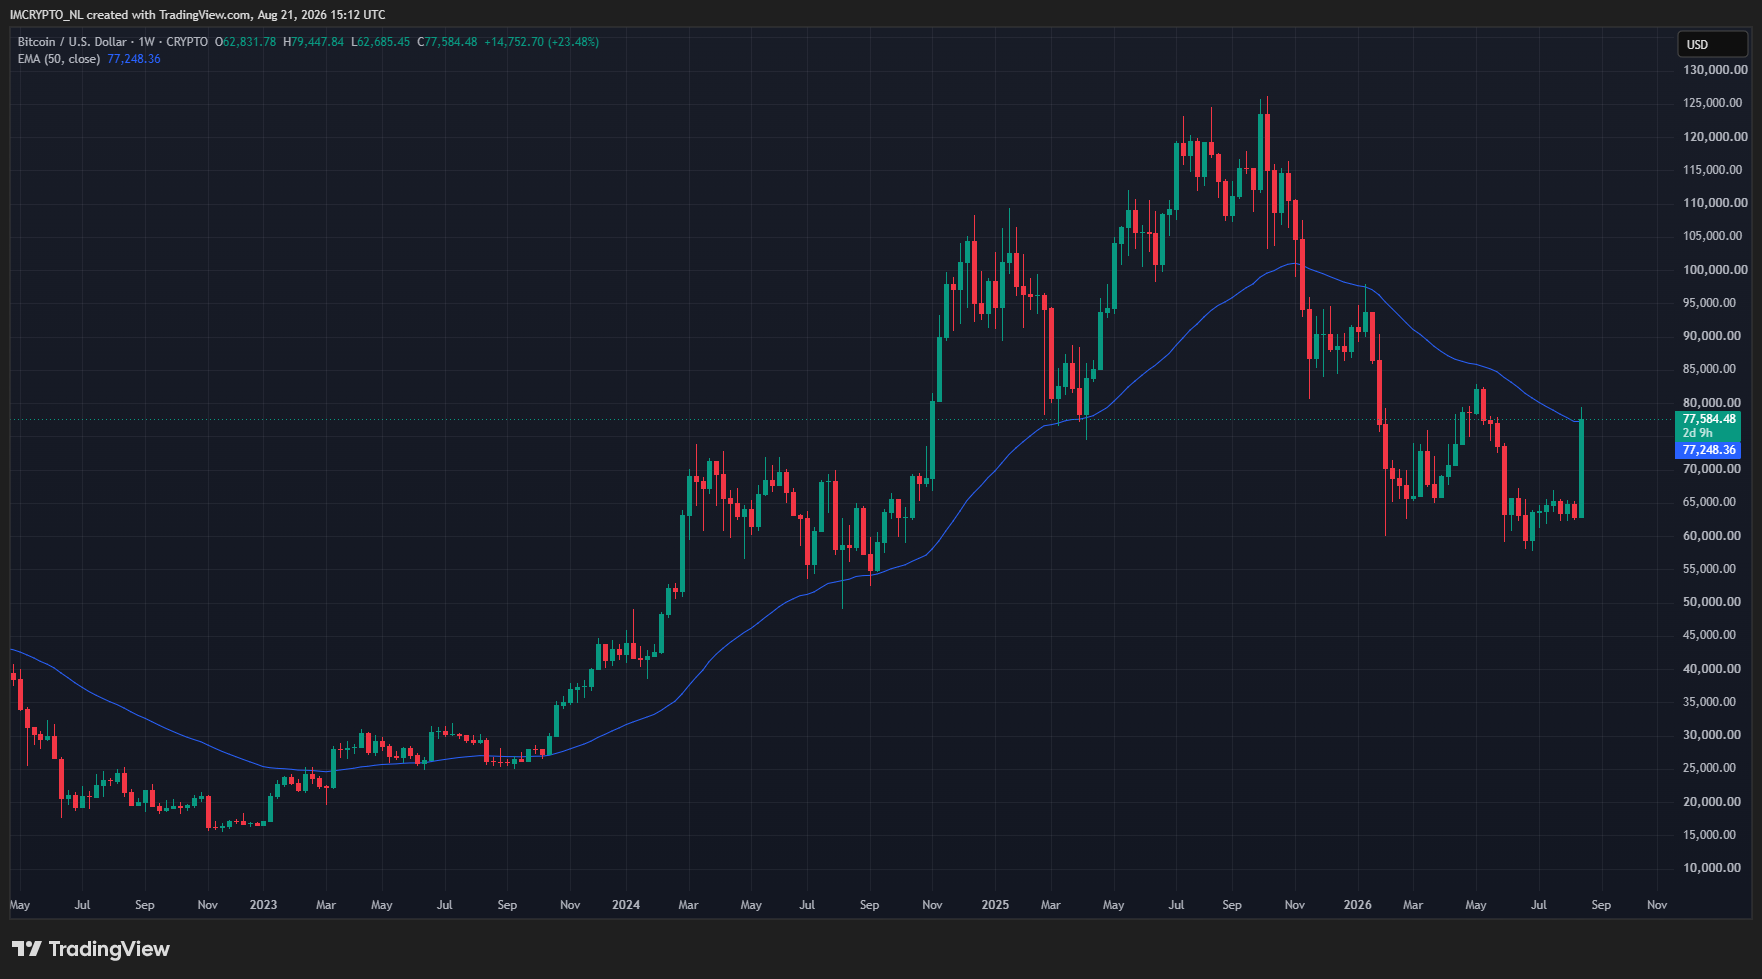This screenshot has width=1762, height=979.
Task: Click the 20,000.00 price axis label
Action: tap(1712, 802)
